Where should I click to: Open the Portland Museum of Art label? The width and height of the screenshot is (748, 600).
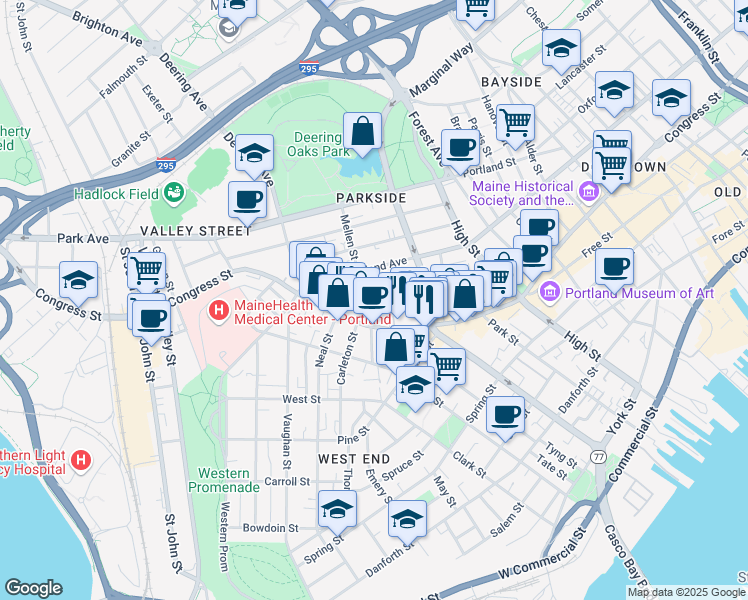(639, 293)
